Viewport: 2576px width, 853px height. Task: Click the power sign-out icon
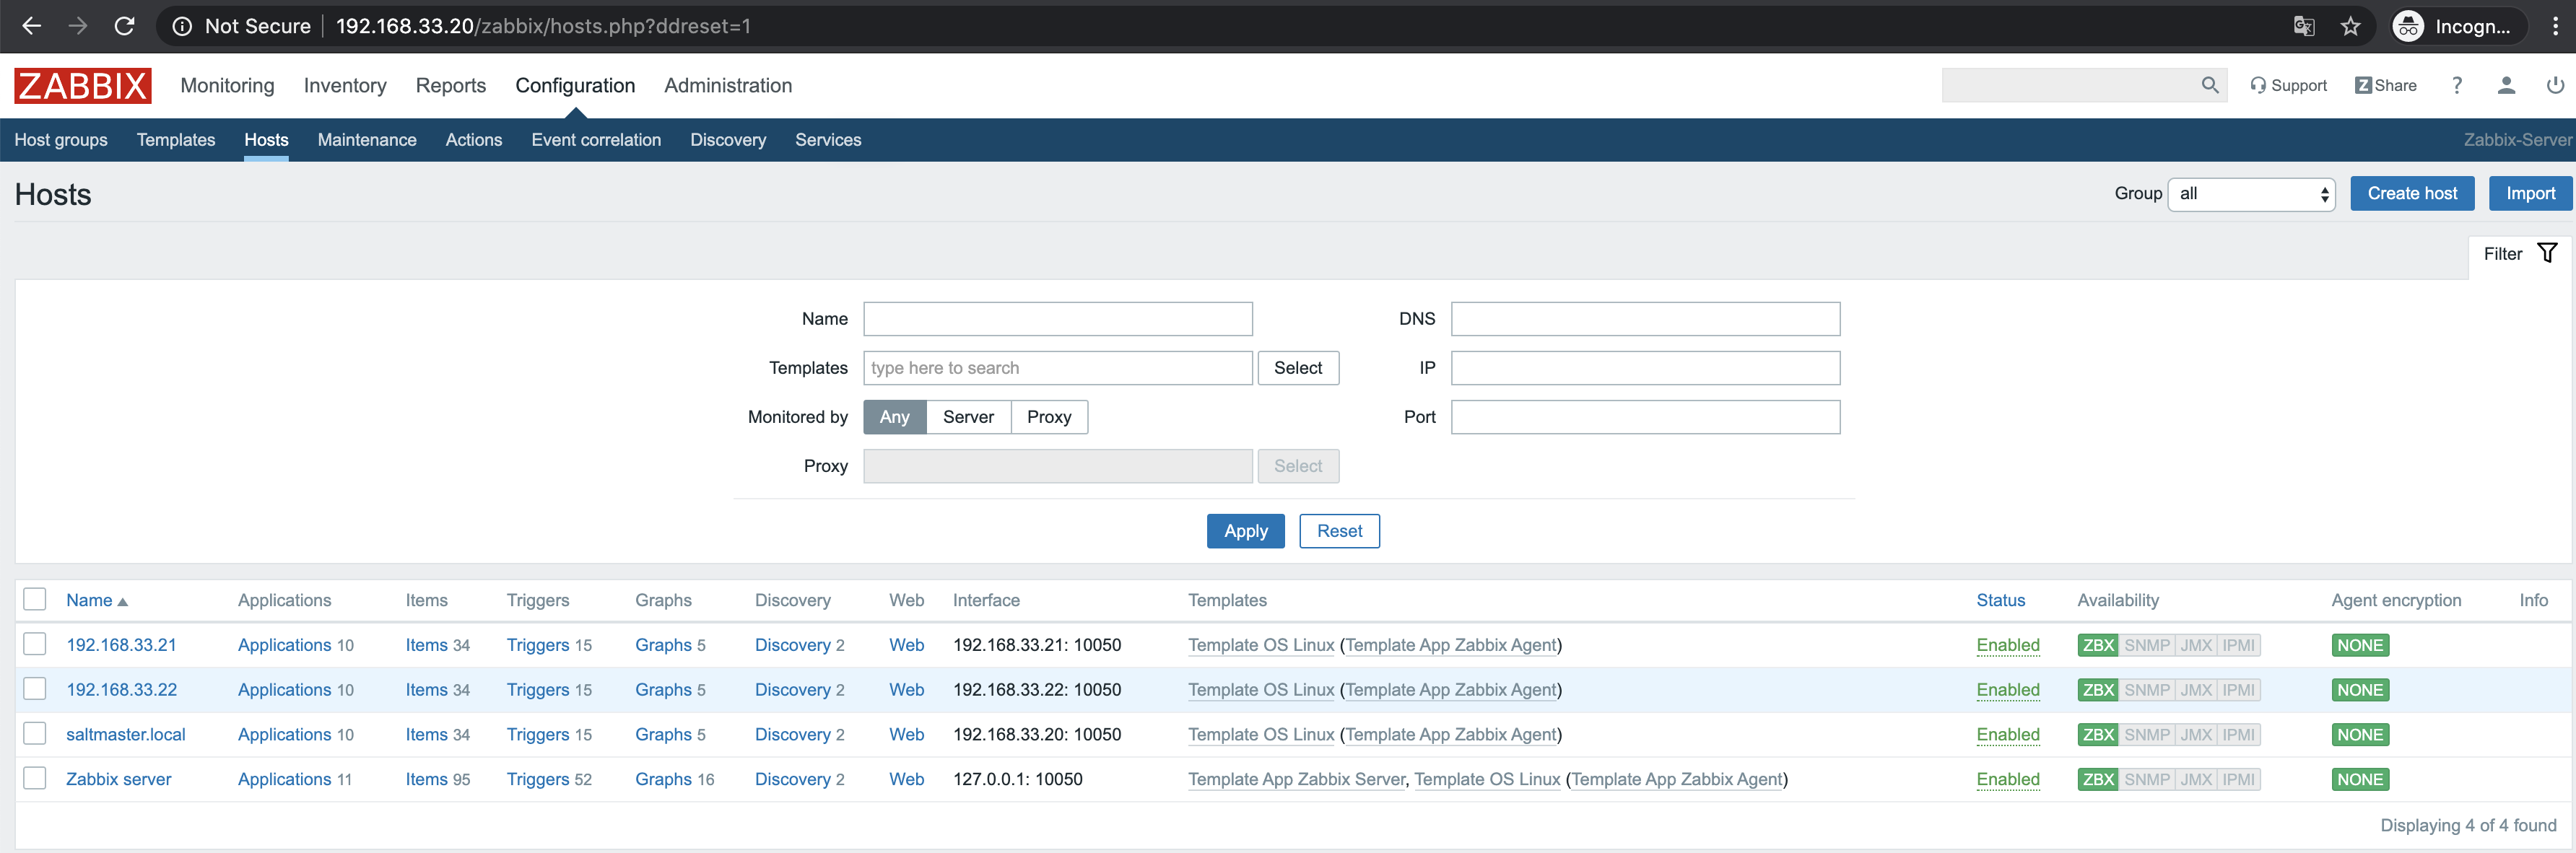(2554, 86)
